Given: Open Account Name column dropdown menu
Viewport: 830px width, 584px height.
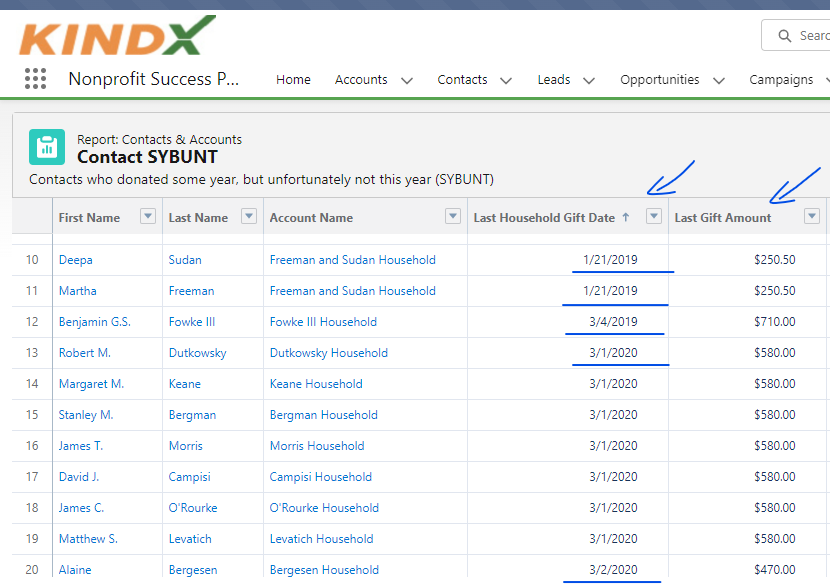Looking at the screenshot, I should click(454, 217).
